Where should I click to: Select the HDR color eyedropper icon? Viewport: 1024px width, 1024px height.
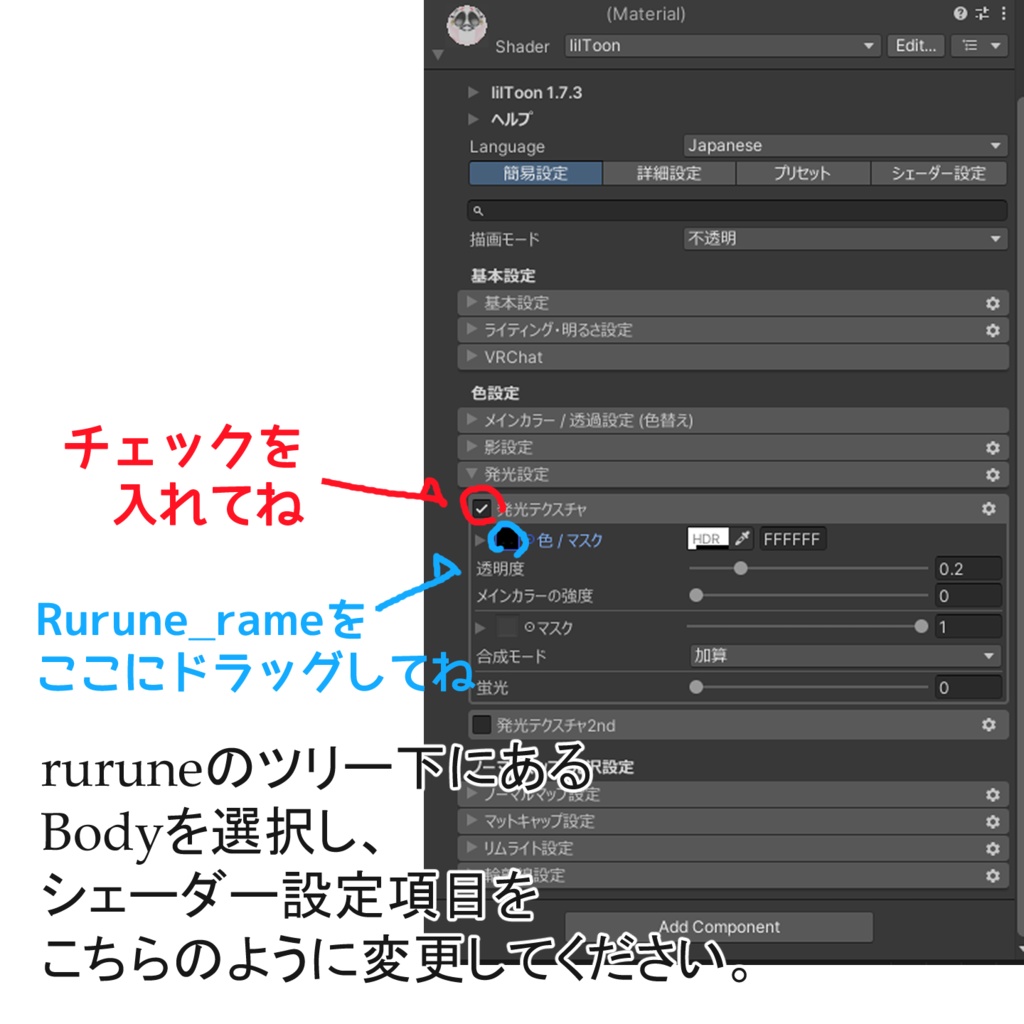pyautogui.click(x=741, y=538)
